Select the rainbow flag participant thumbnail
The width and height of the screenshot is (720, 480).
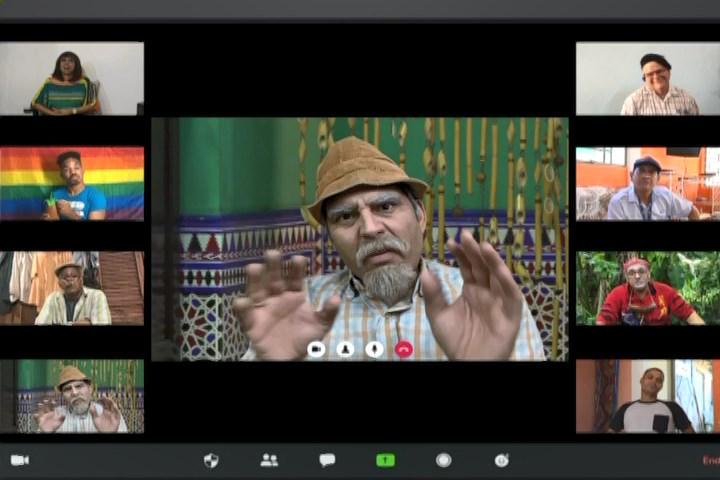(72, 184)
